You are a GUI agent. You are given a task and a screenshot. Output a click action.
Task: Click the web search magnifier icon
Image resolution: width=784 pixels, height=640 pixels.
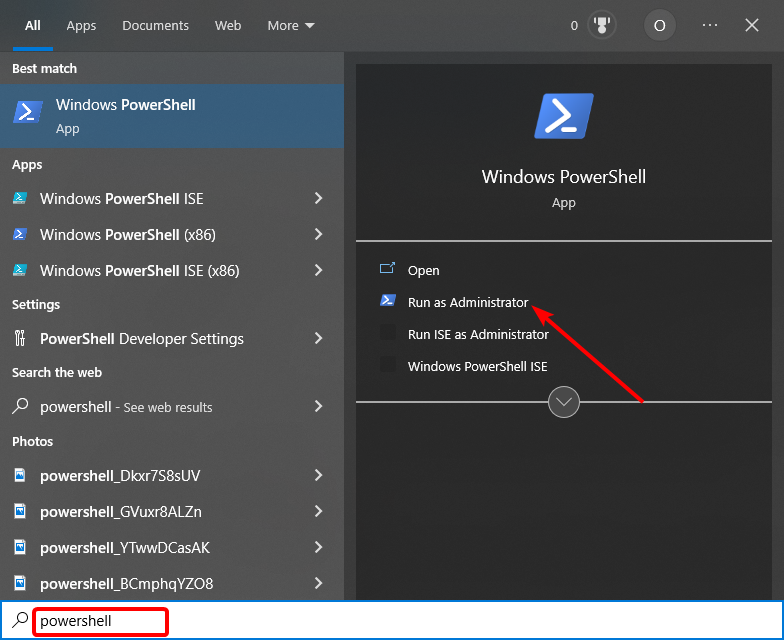tap(20, 406)
